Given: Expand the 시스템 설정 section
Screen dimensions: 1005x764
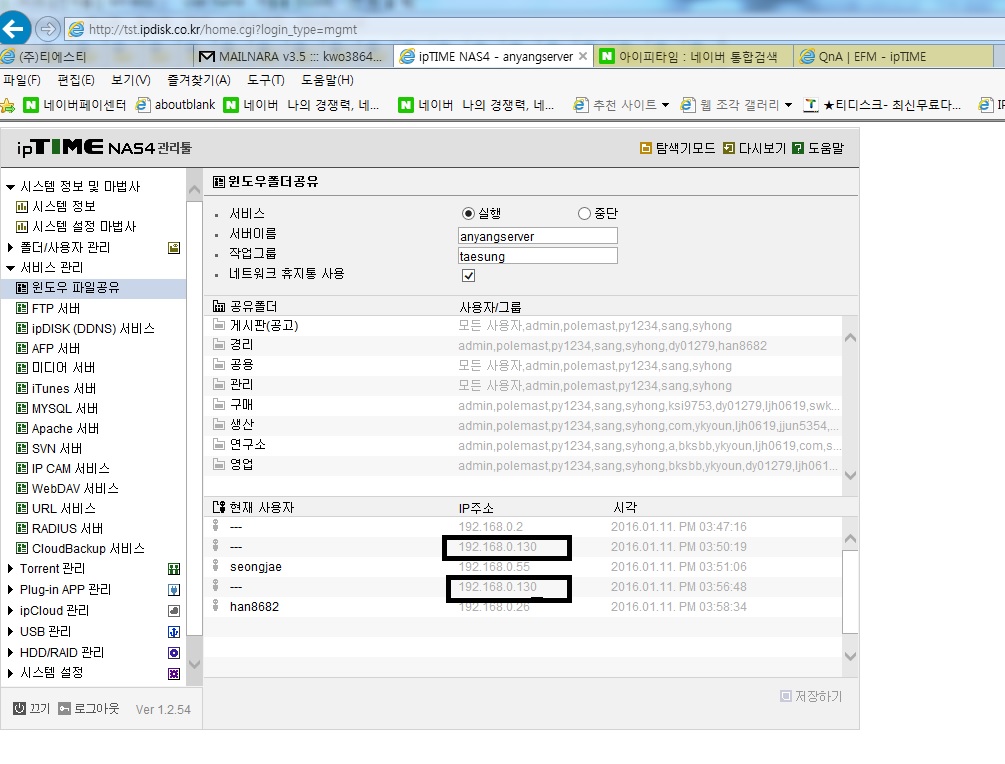Looking at the screenshot, I should click(10, 673).
